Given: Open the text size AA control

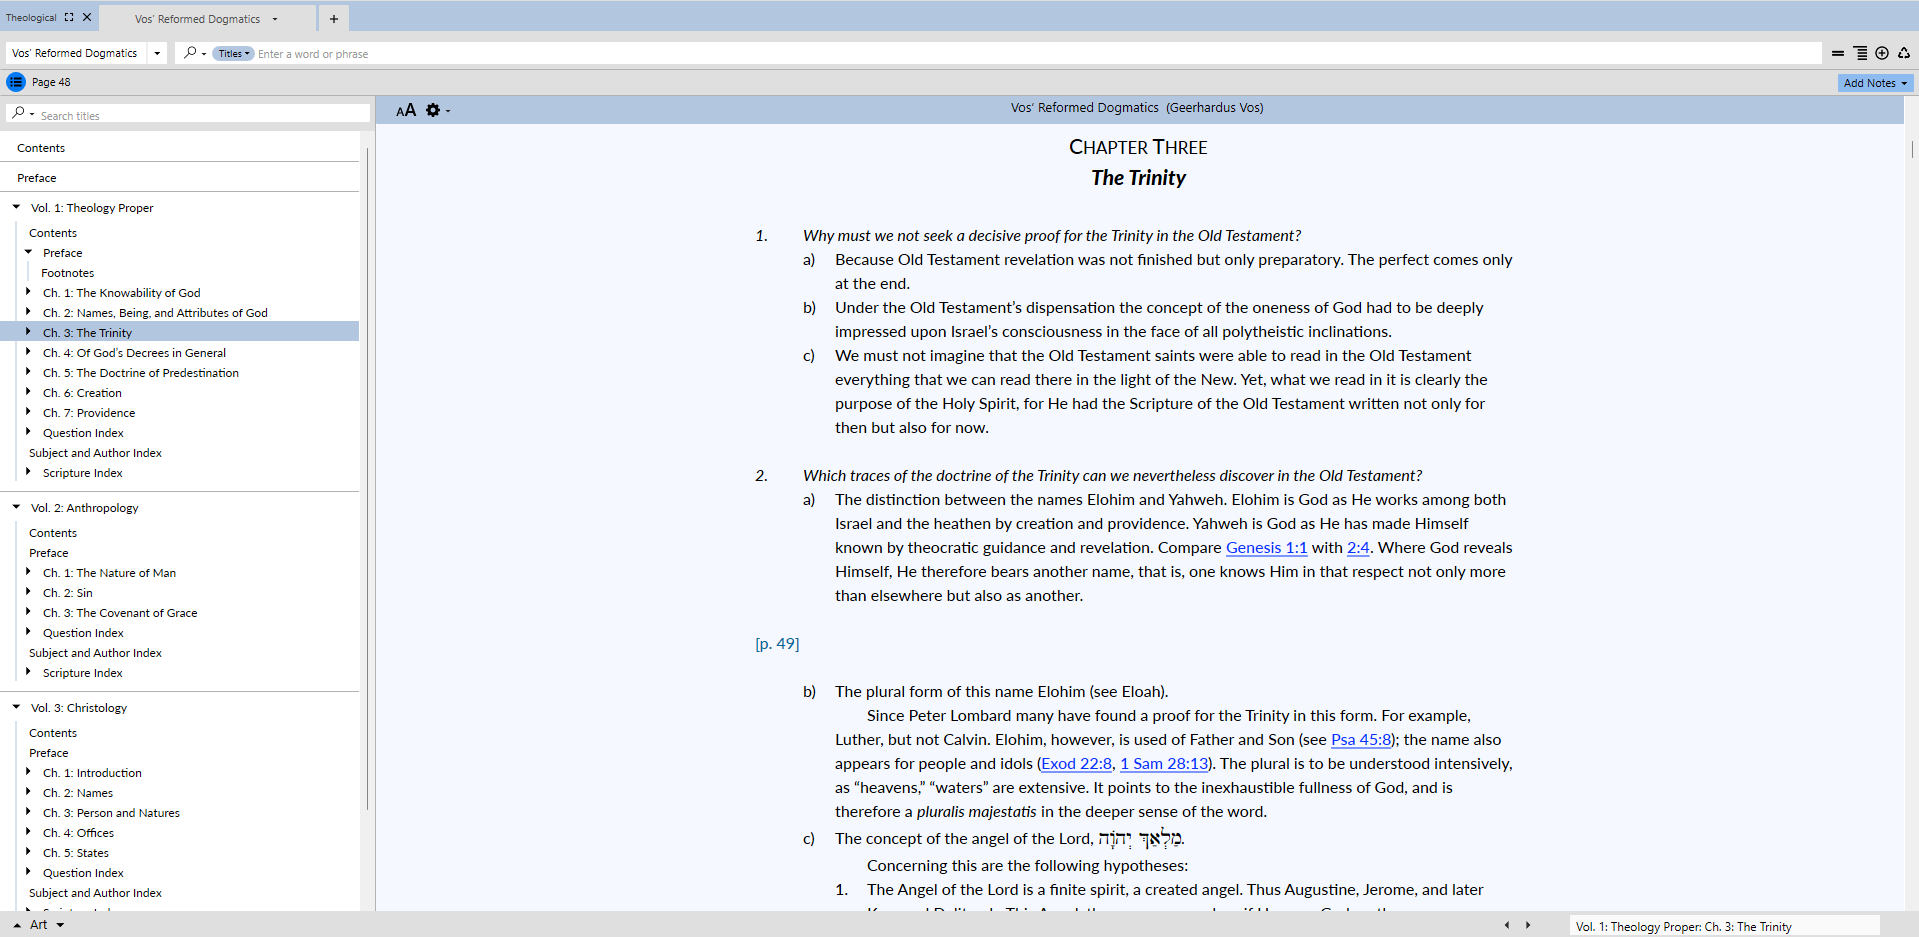Looking at the screenshot, I should (405, 110).
